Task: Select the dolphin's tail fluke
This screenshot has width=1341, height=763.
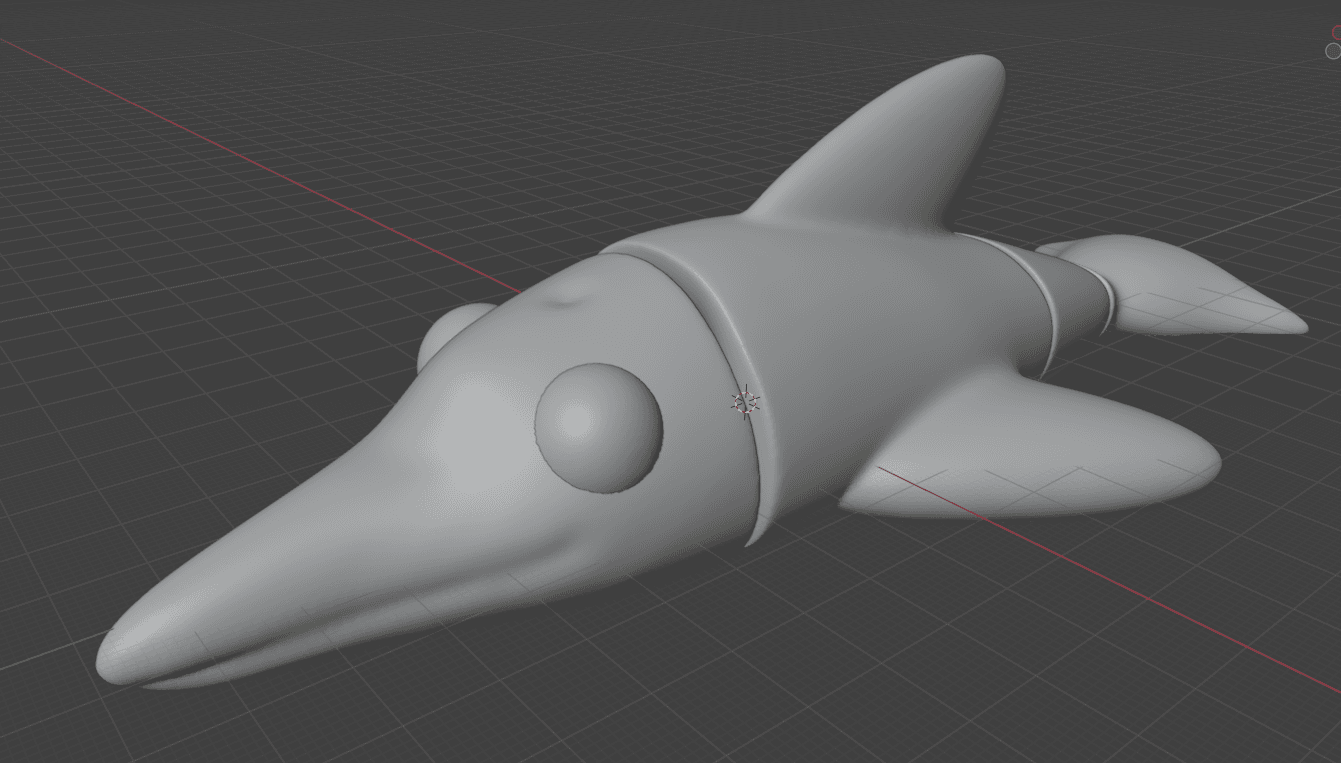Action: pyautogui.click(x=1180, y=285)
